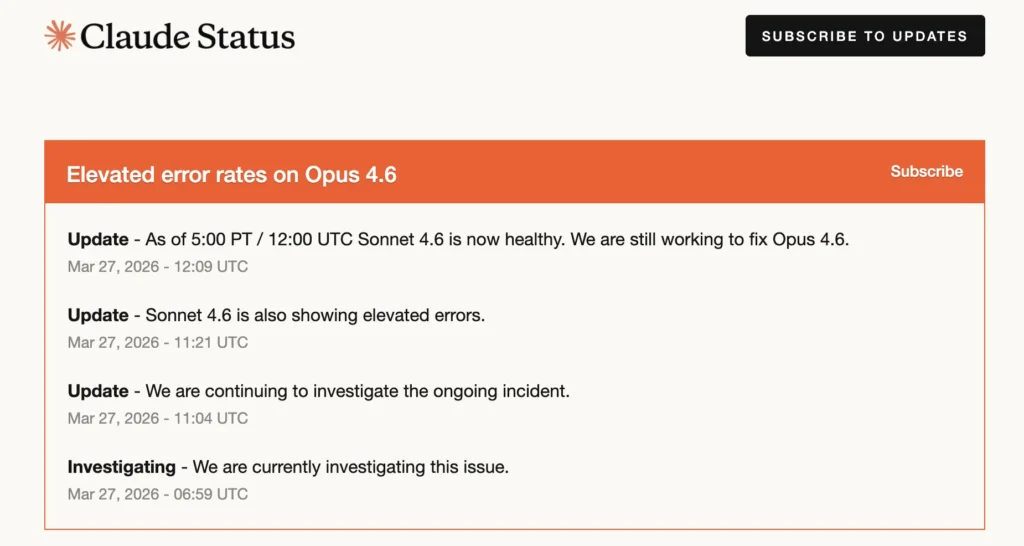Open the Elevated error rates on Opus 4.6 incident

tap(231, 174)
